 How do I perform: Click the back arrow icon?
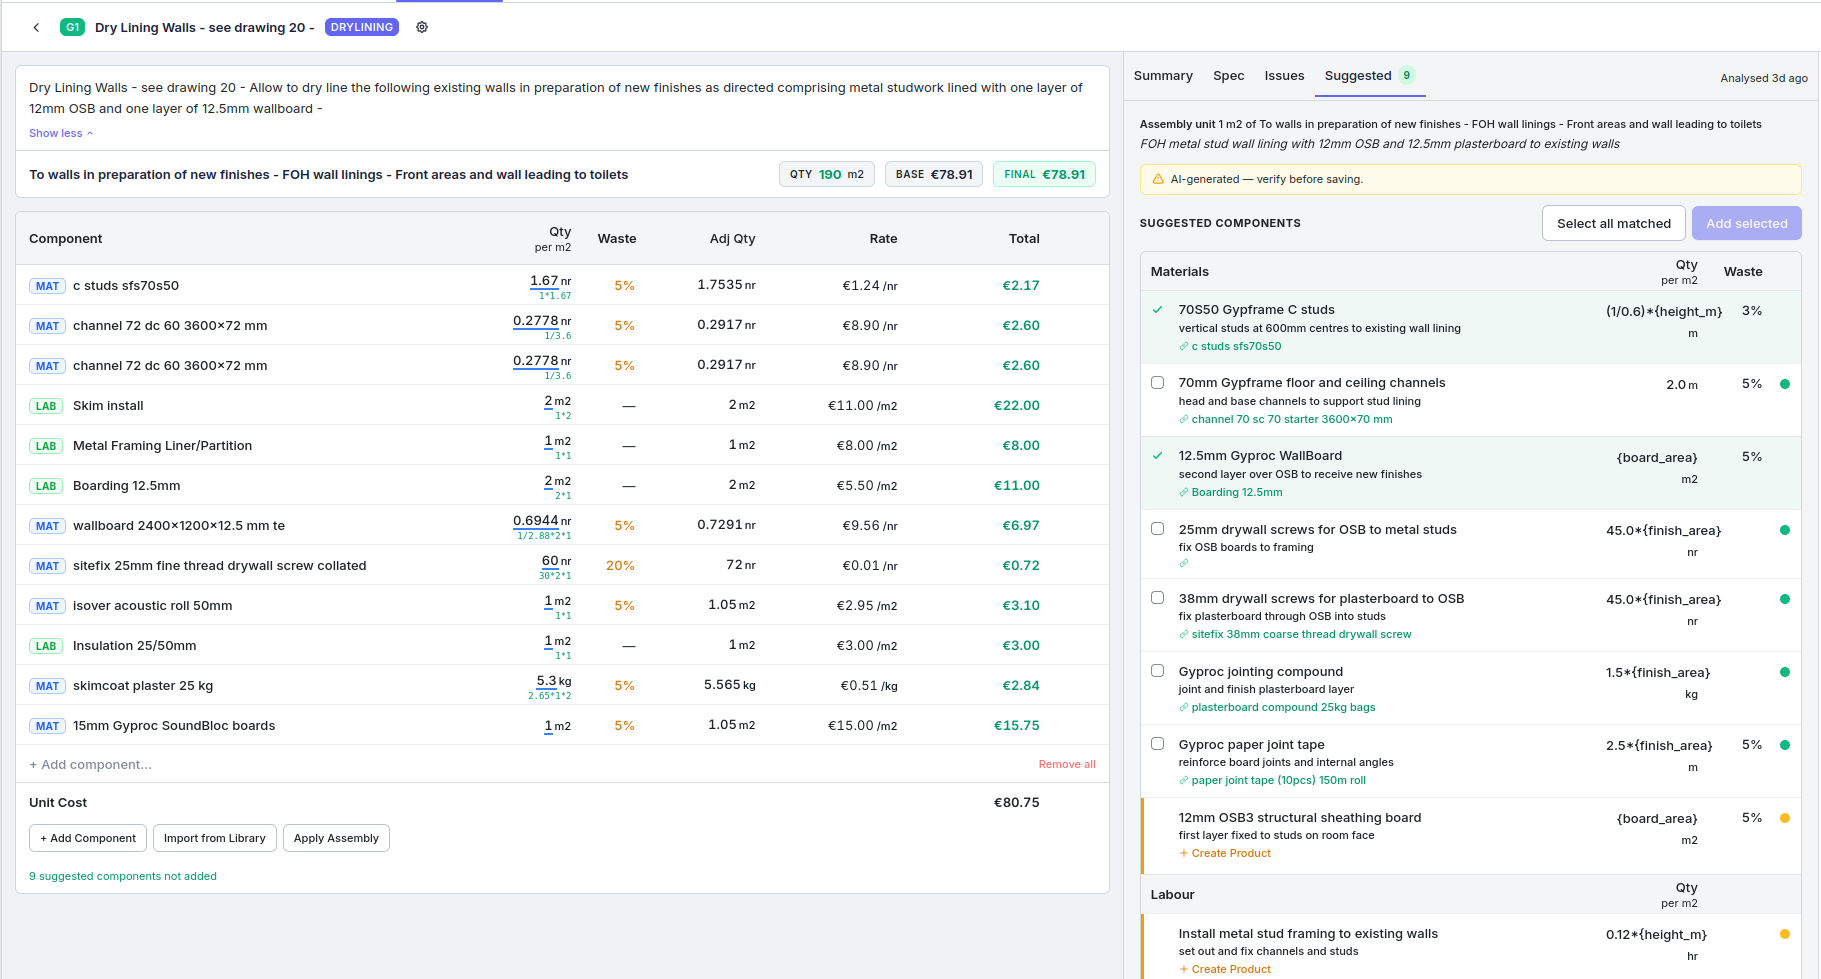(x=36, y=28)
